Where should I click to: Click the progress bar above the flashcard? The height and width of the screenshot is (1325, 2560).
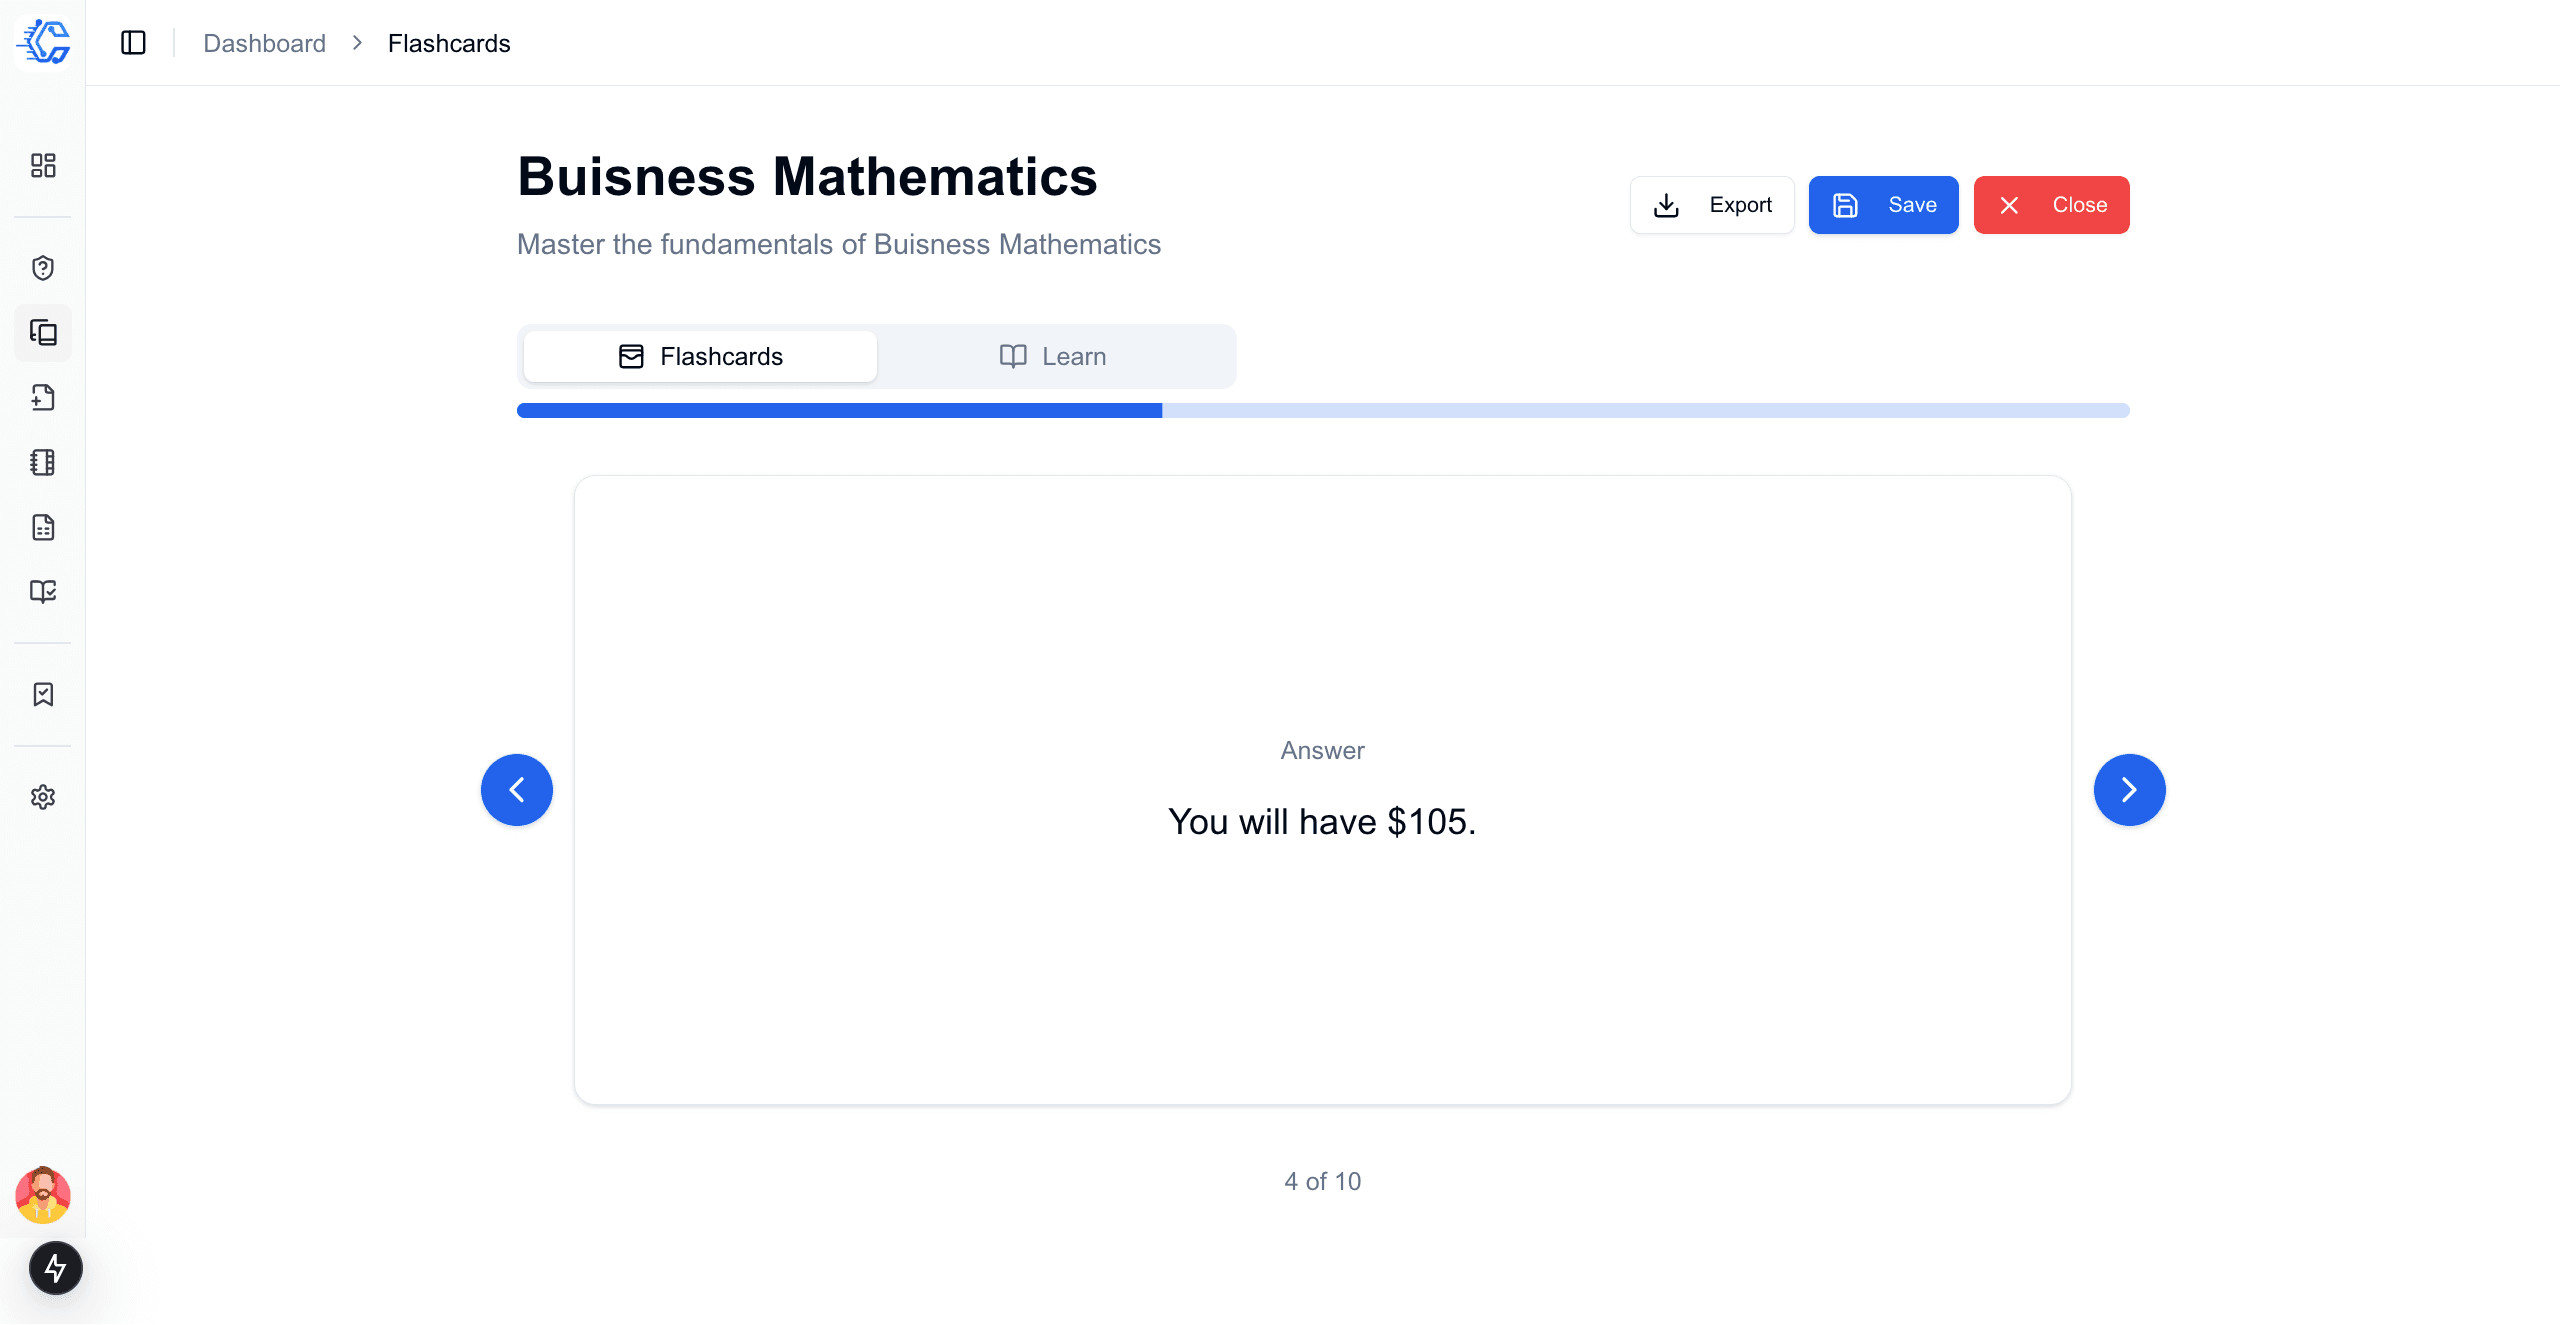coord(1322,410)
